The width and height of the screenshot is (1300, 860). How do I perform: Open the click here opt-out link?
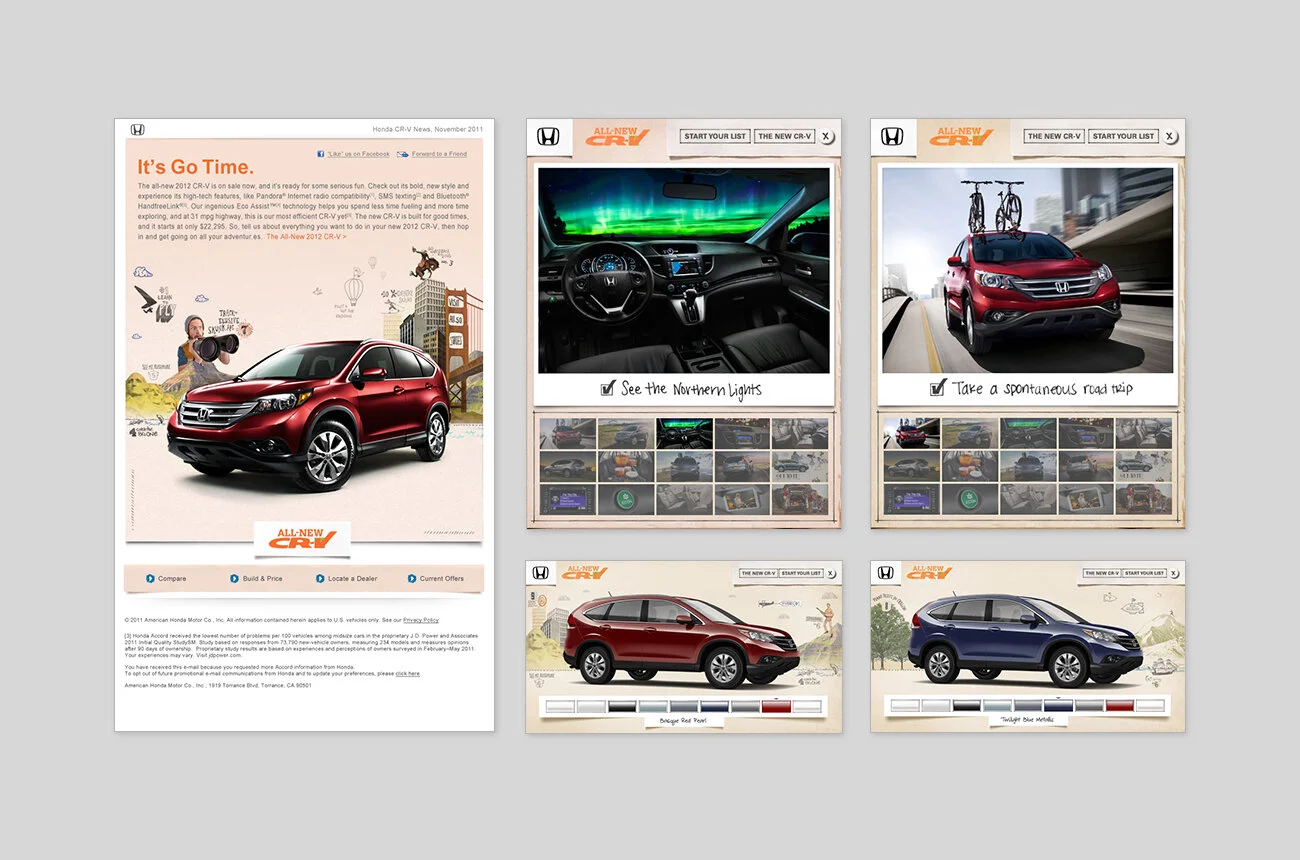coord(407,674)
